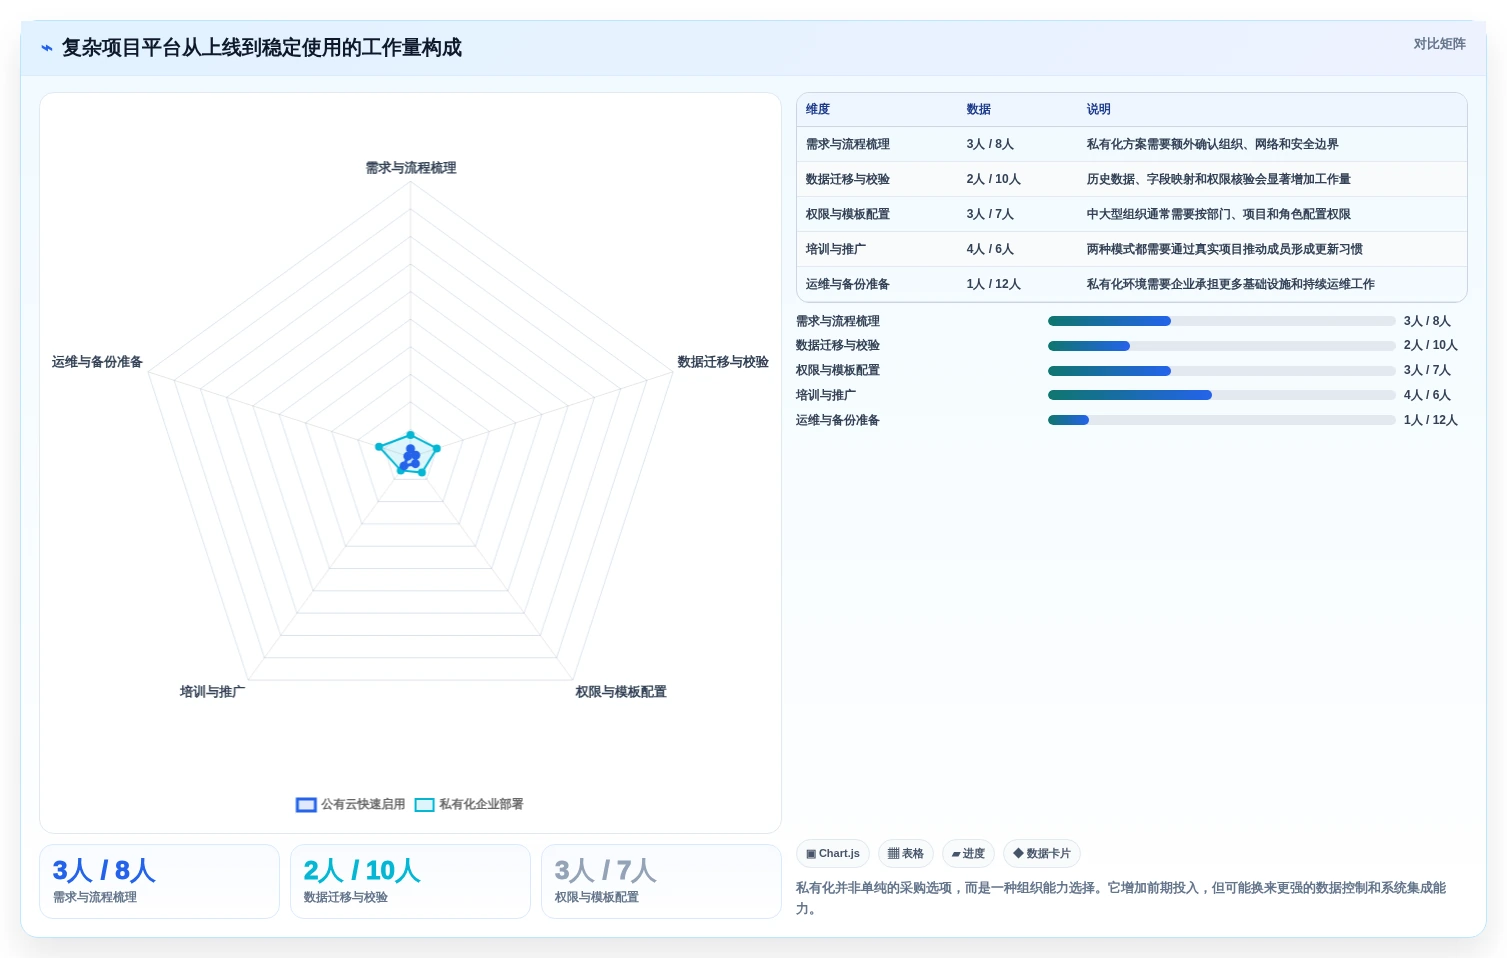Click progress bar for 培训与推广
Screen dimensions: 1507x958
1221,395
